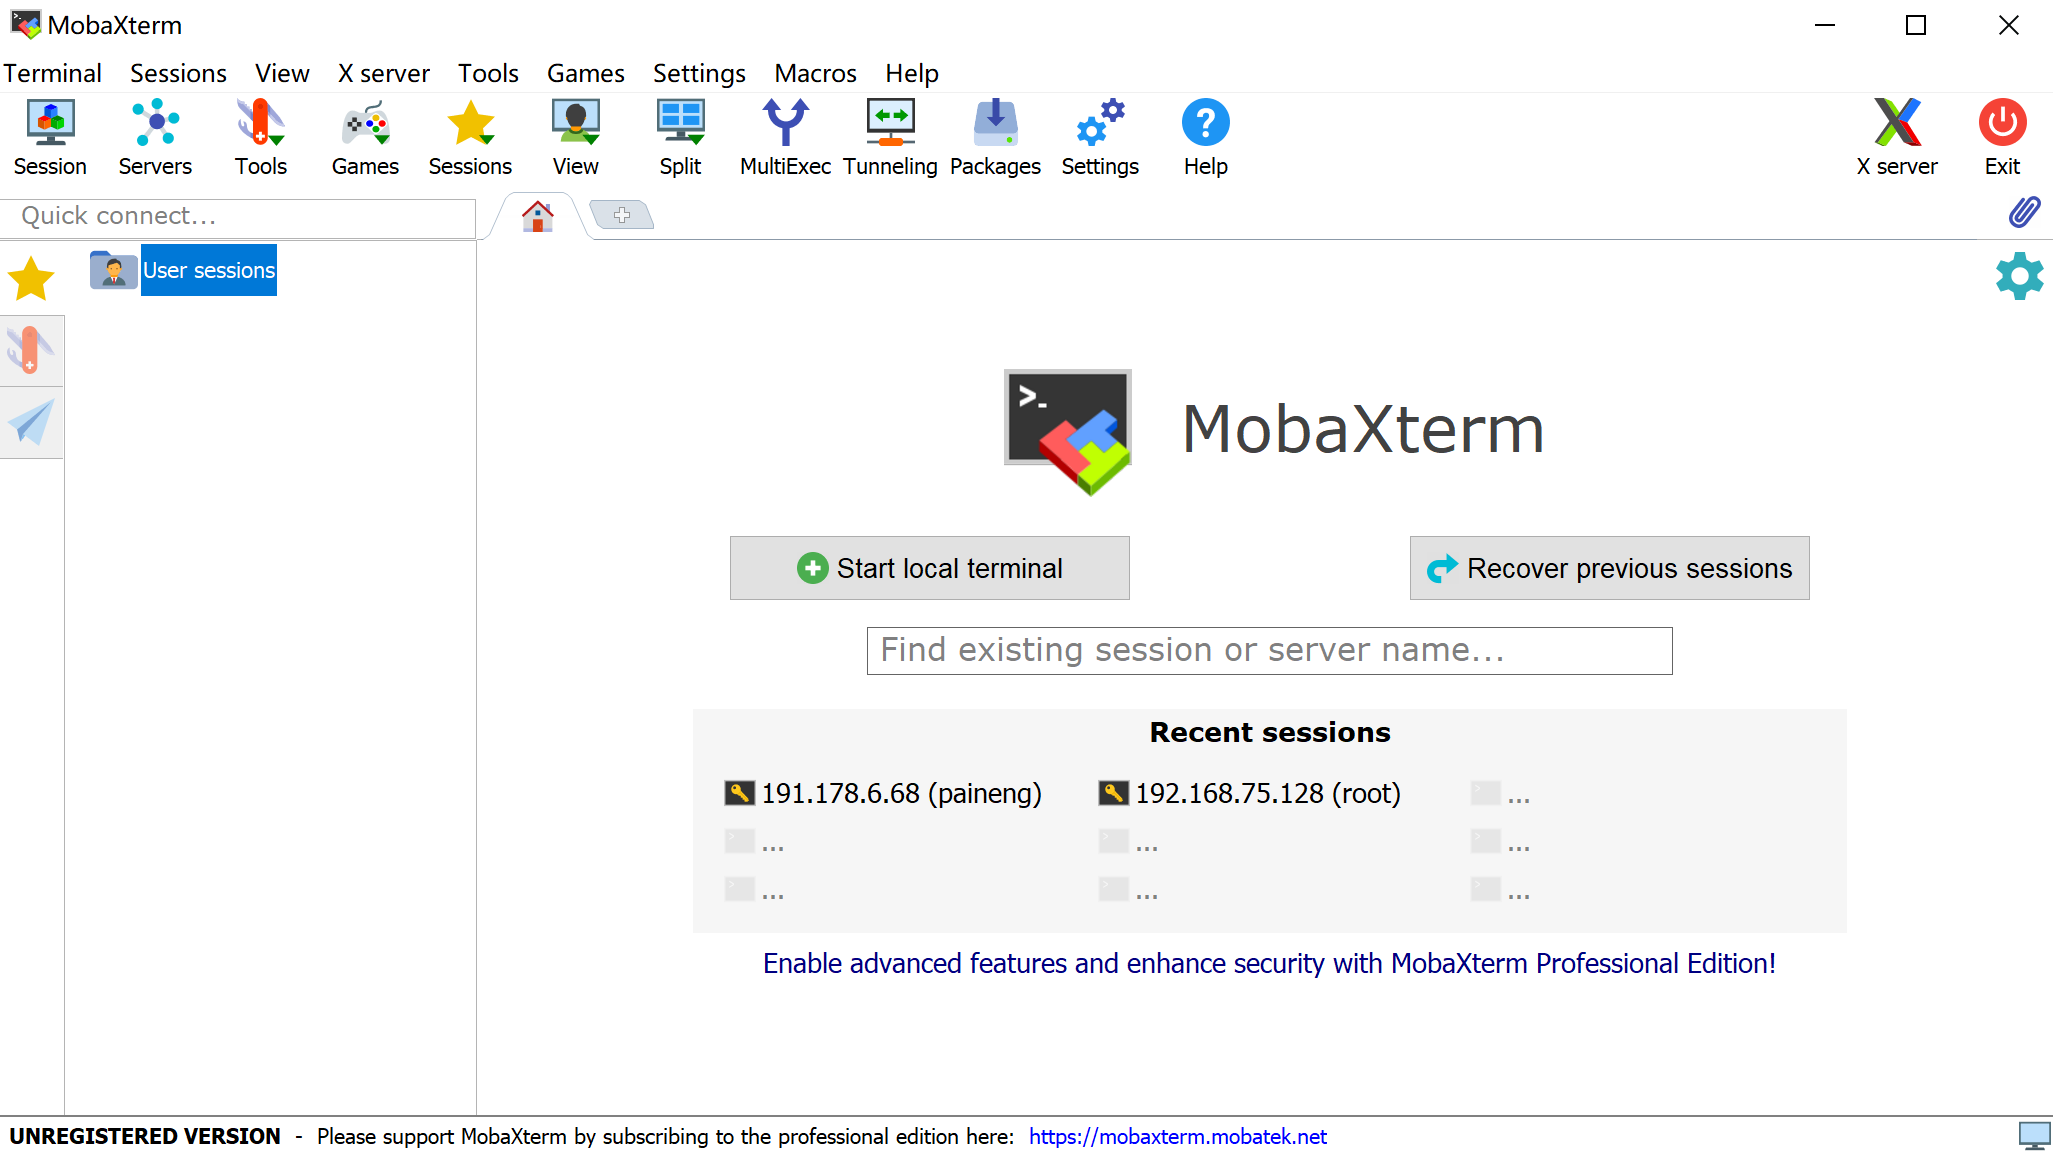Minimize the MobaXterm window

[1825, 25]
